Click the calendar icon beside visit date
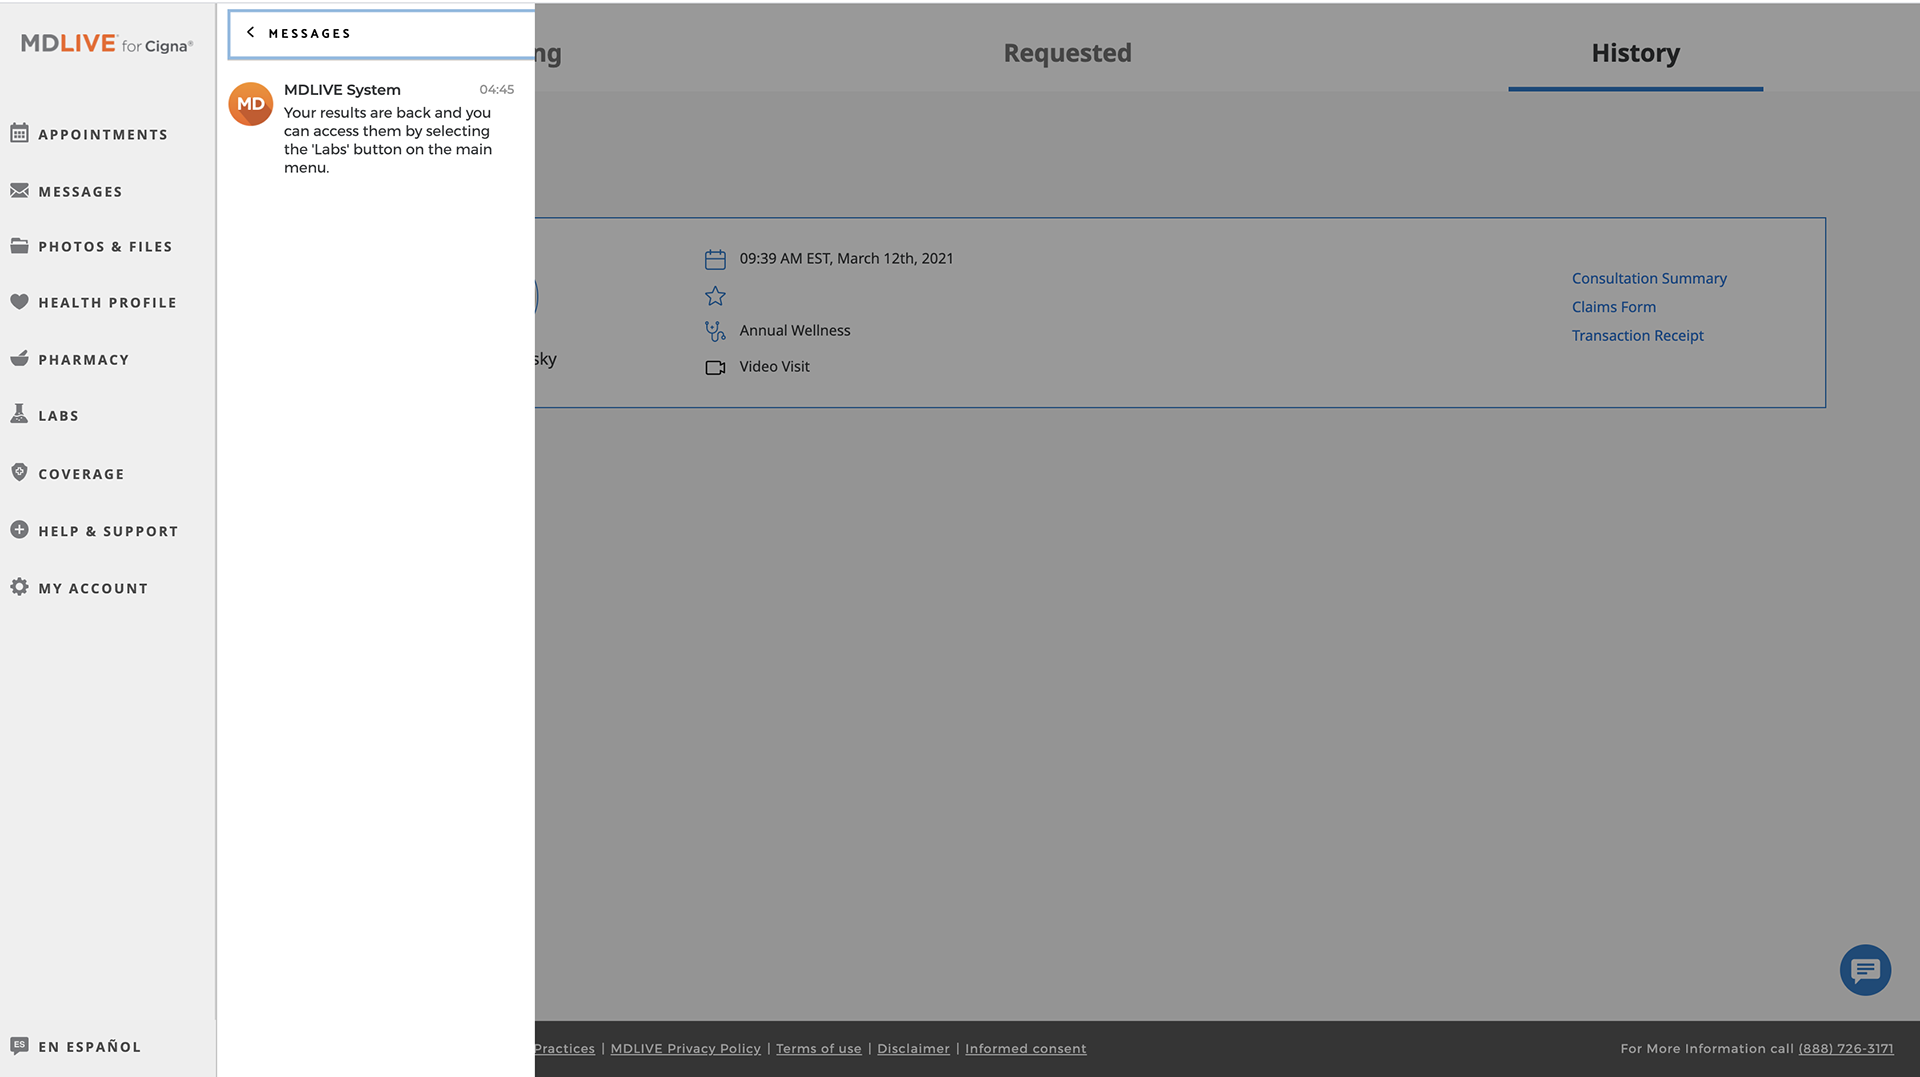Screen dimensions: 1920x1077 715,259
